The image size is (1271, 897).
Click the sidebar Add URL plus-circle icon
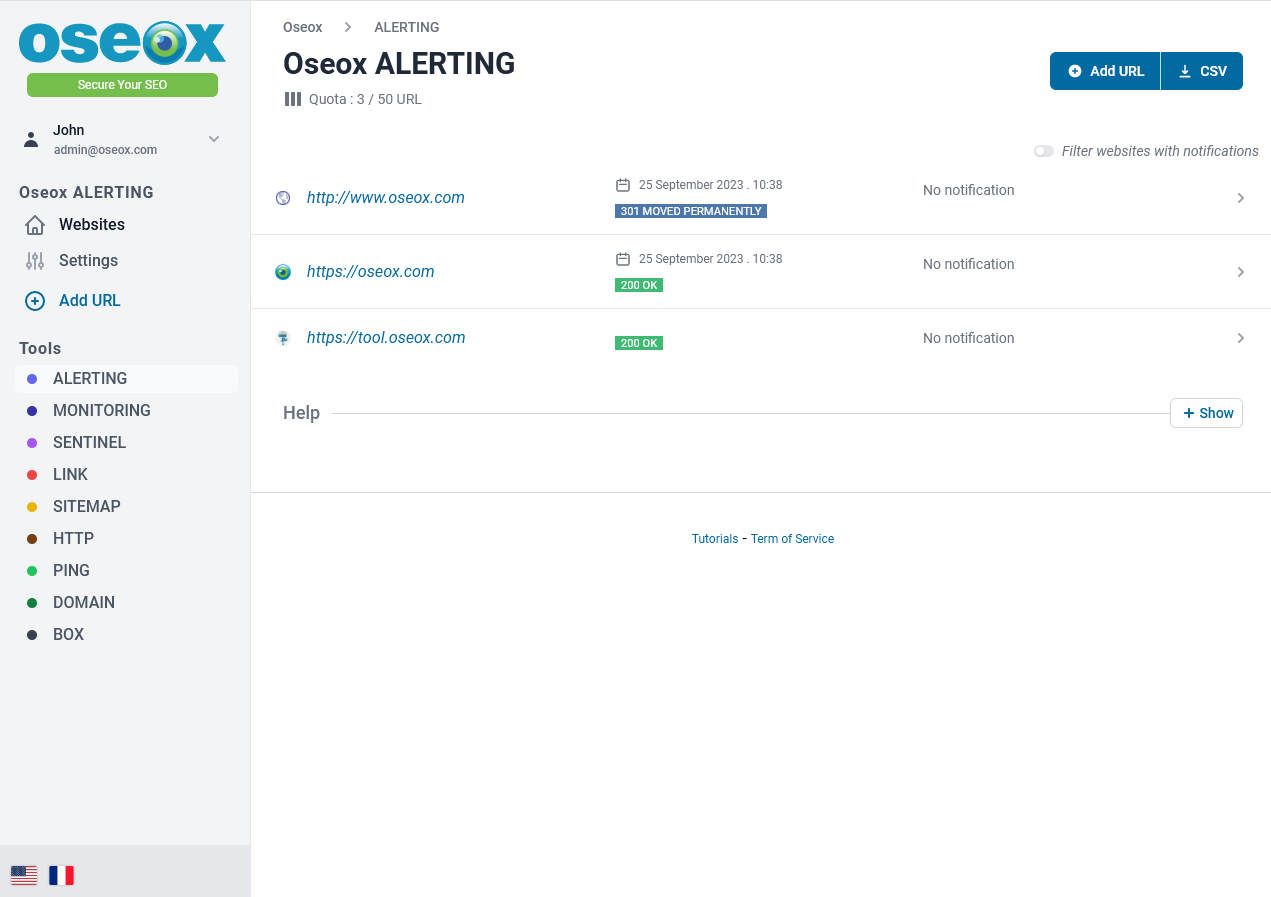click(x=35, y=301)
